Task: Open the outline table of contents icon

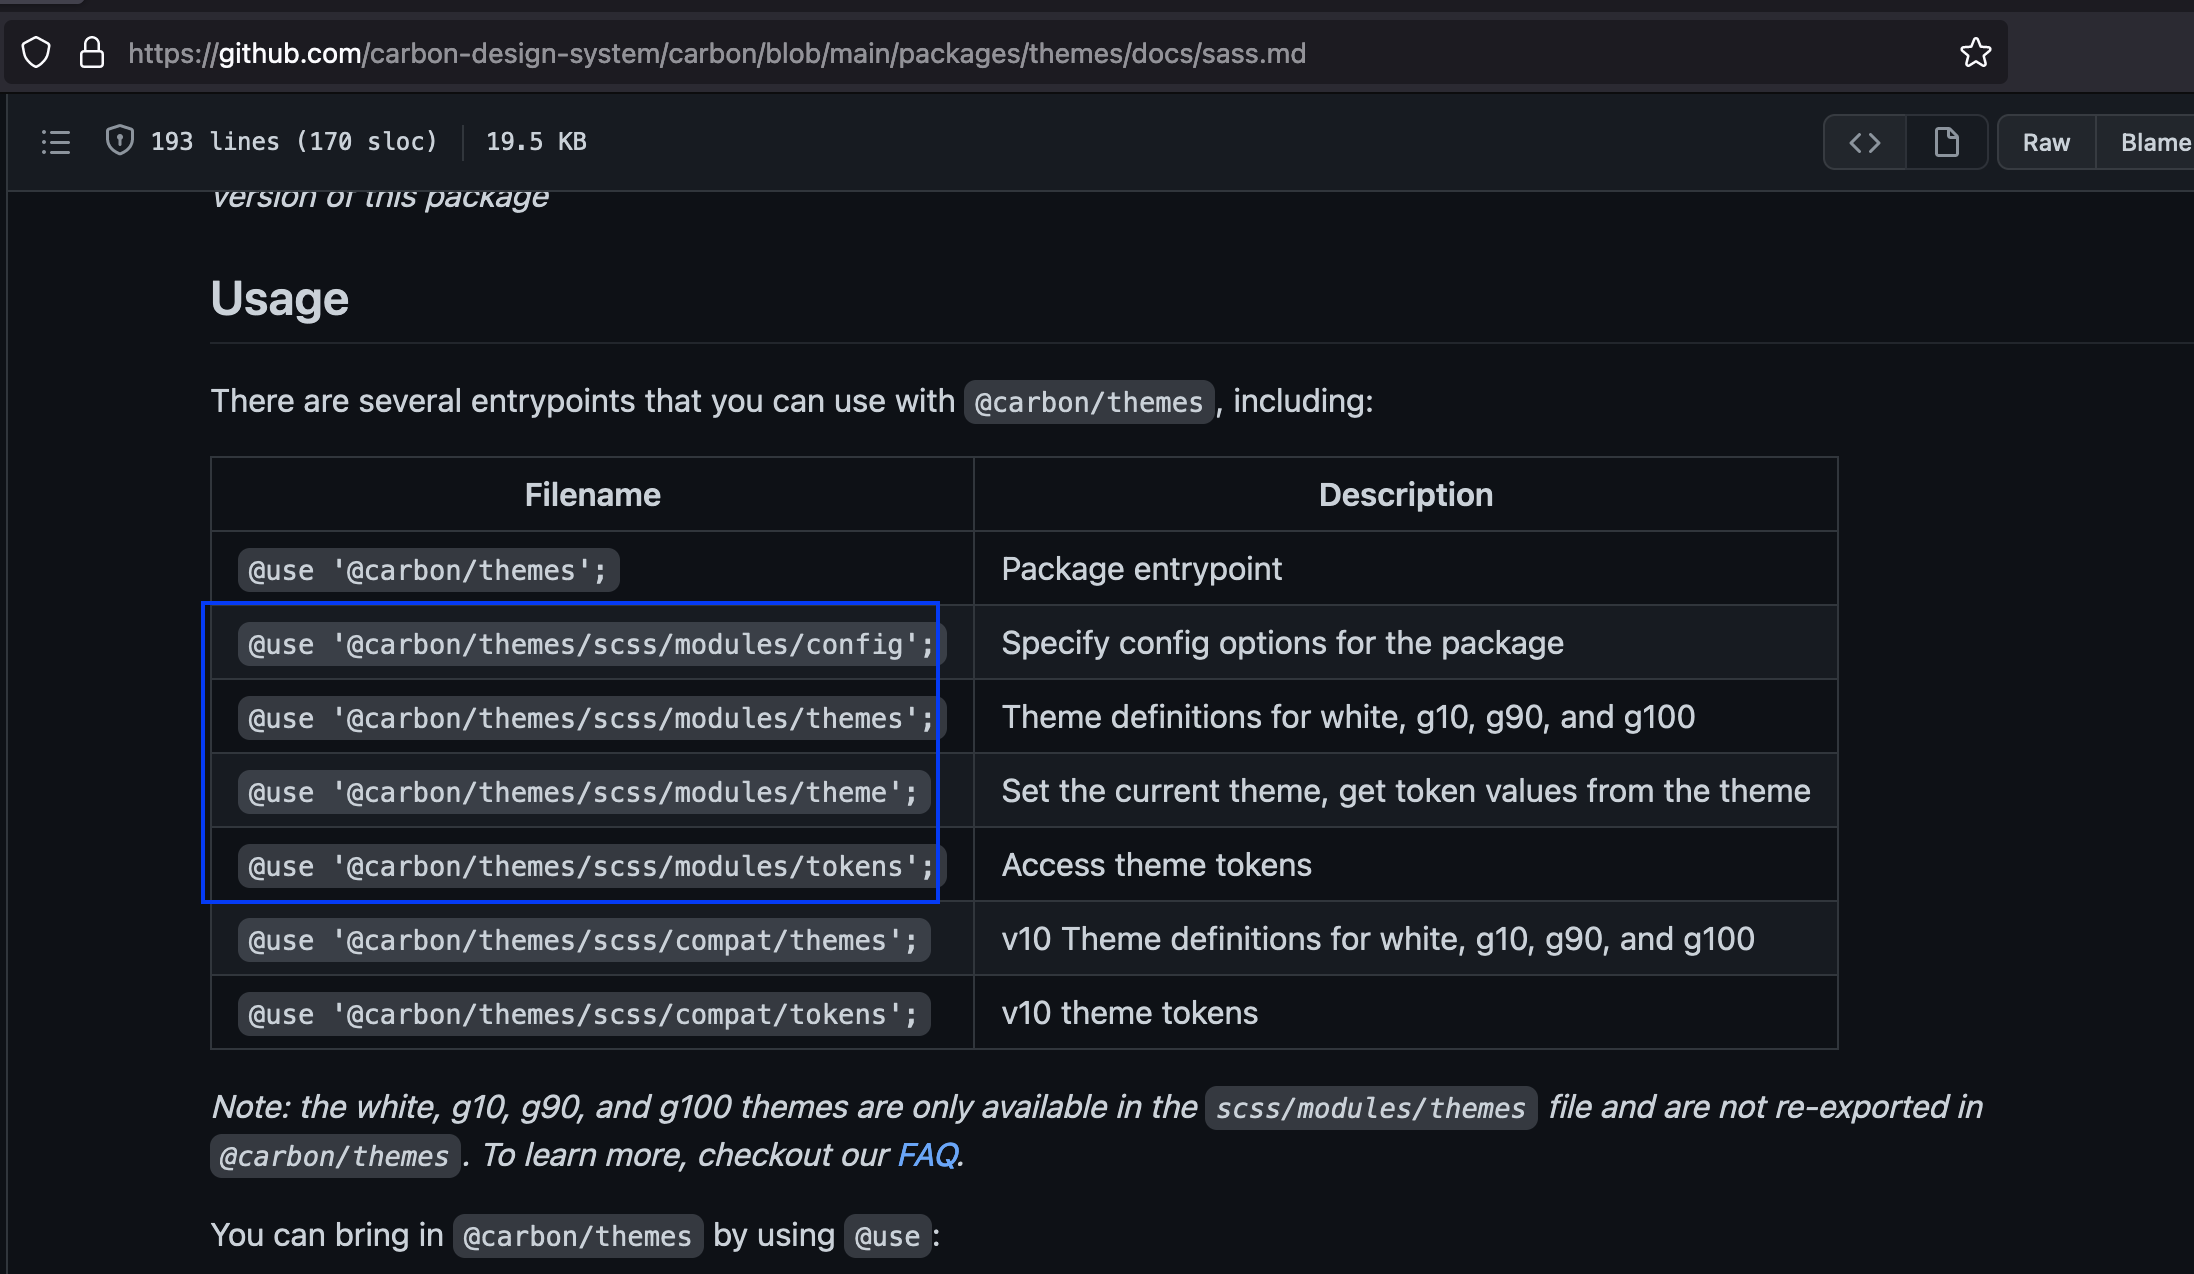Action: (x=56, y=142)
